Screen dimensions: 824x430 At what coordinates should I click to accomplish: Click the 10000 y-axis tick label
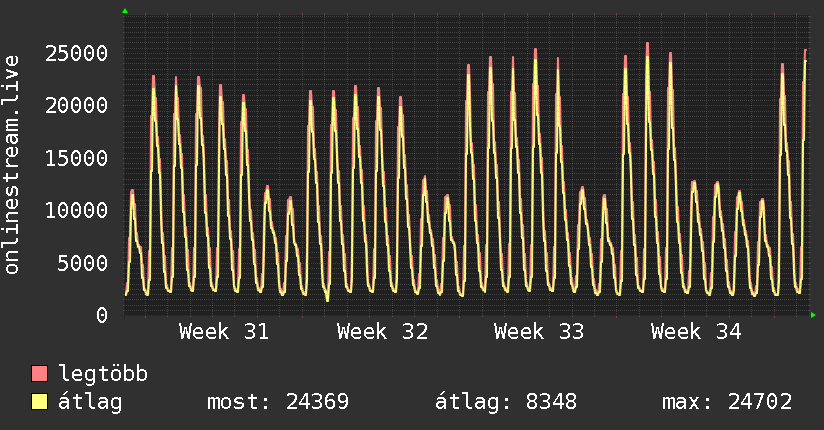click(x=76, y=210)
